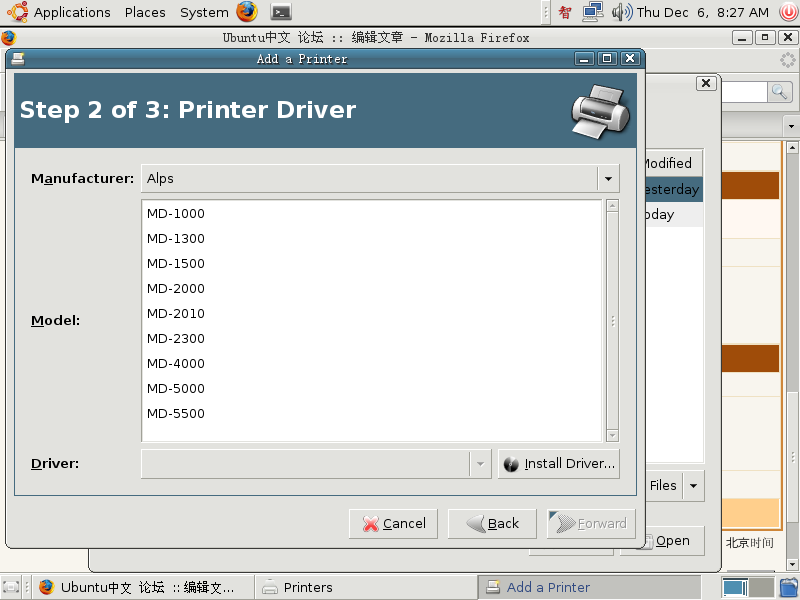
Task: Click the volume speaker icon
Action: point(622,12)
